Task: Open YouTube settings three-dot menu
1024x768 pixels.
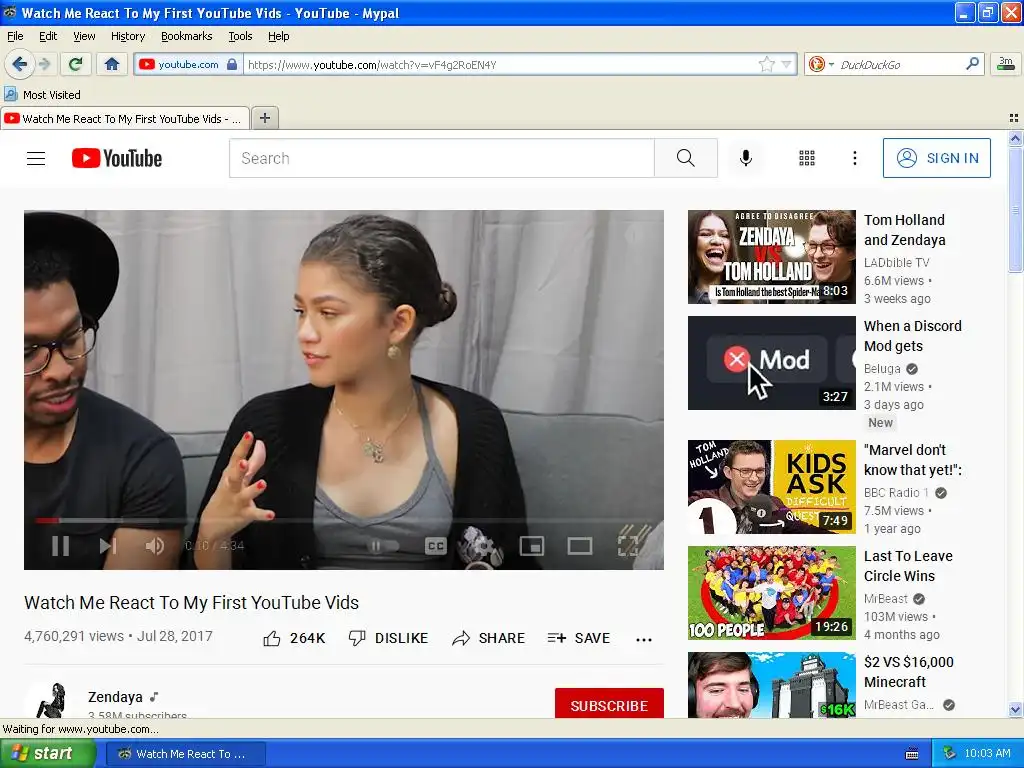Action: pyautogui.click(x=854, y=158)
